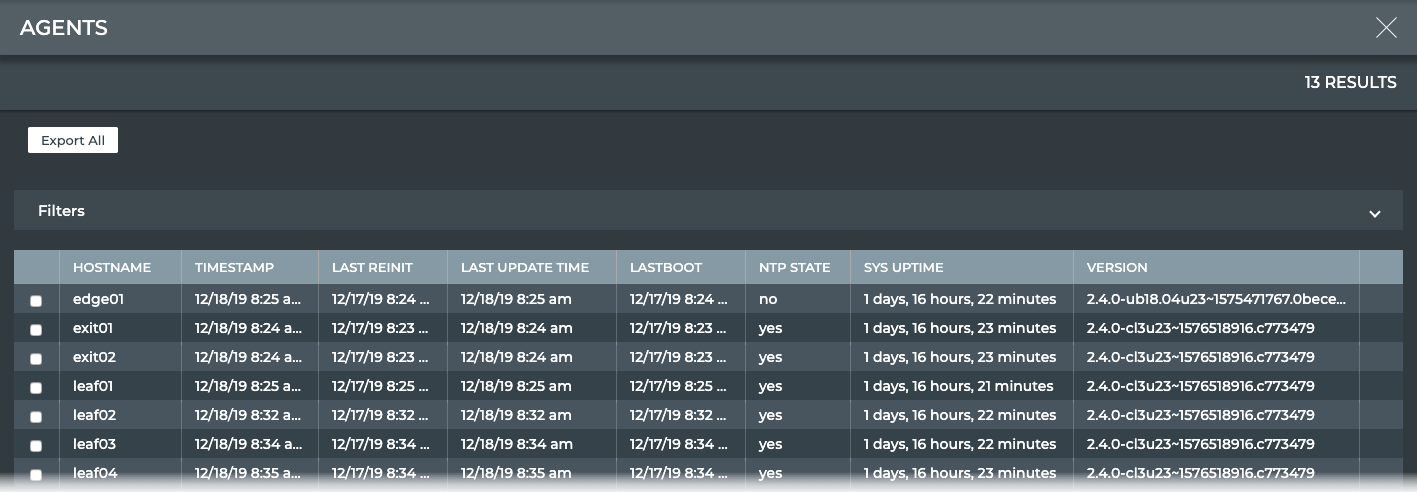Select the exit01 row checkbox

coord(37,329)
